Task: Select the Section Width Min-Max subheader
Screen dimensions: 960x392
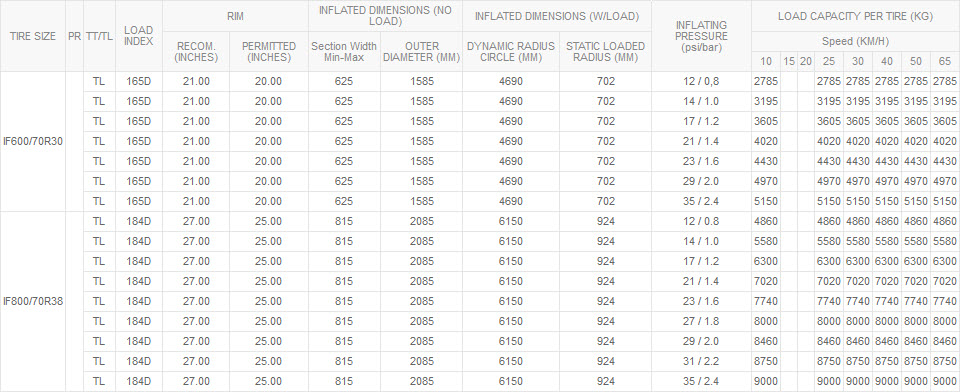Action: [x=344, y=52]
